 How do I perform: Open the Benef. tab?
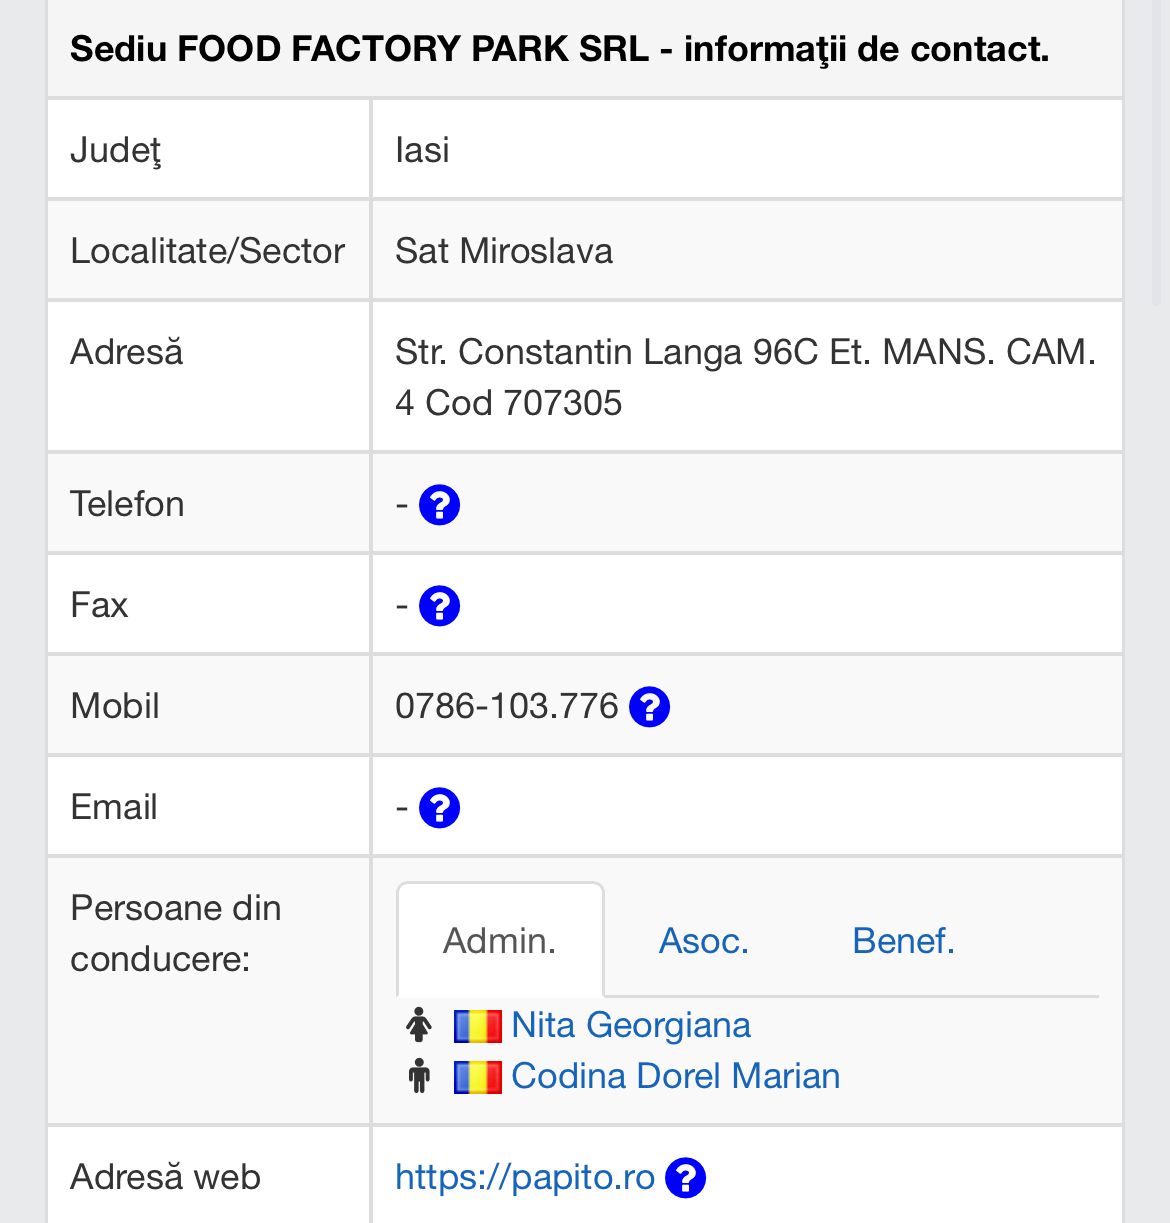point(904,941)
